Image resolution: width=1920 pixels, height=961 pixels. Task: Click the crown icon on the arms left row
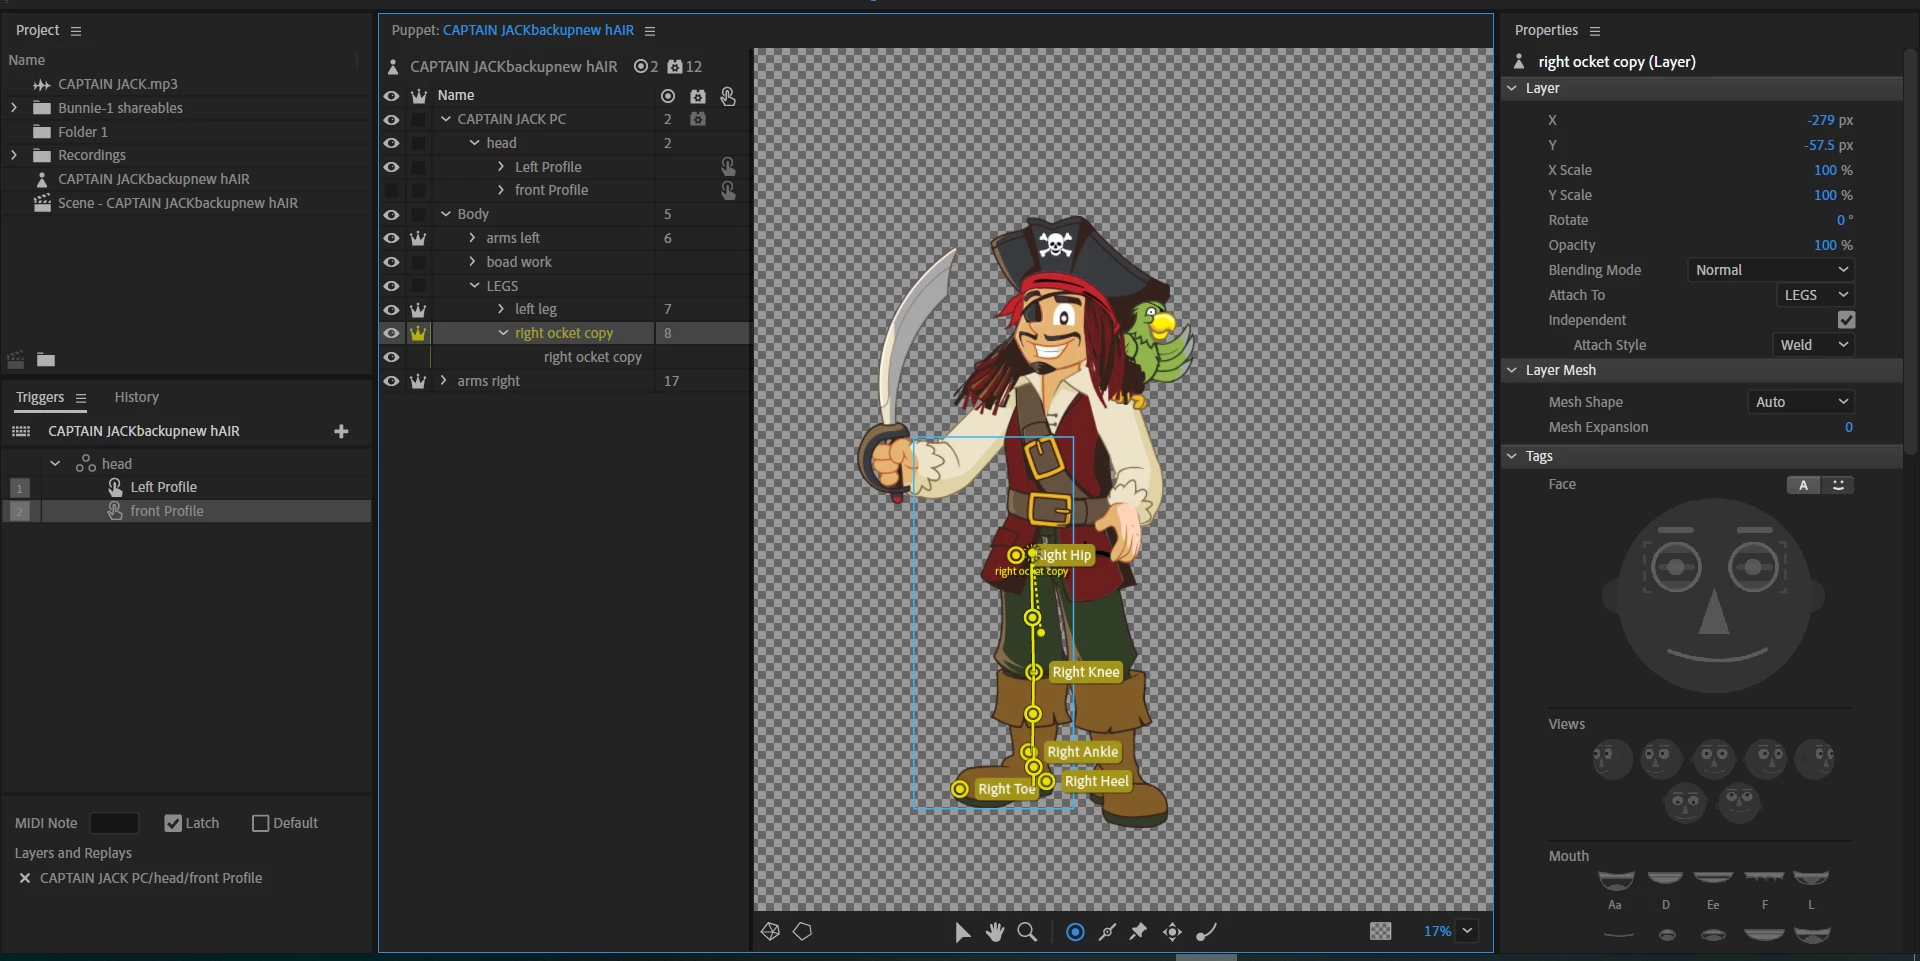point(418,238)
